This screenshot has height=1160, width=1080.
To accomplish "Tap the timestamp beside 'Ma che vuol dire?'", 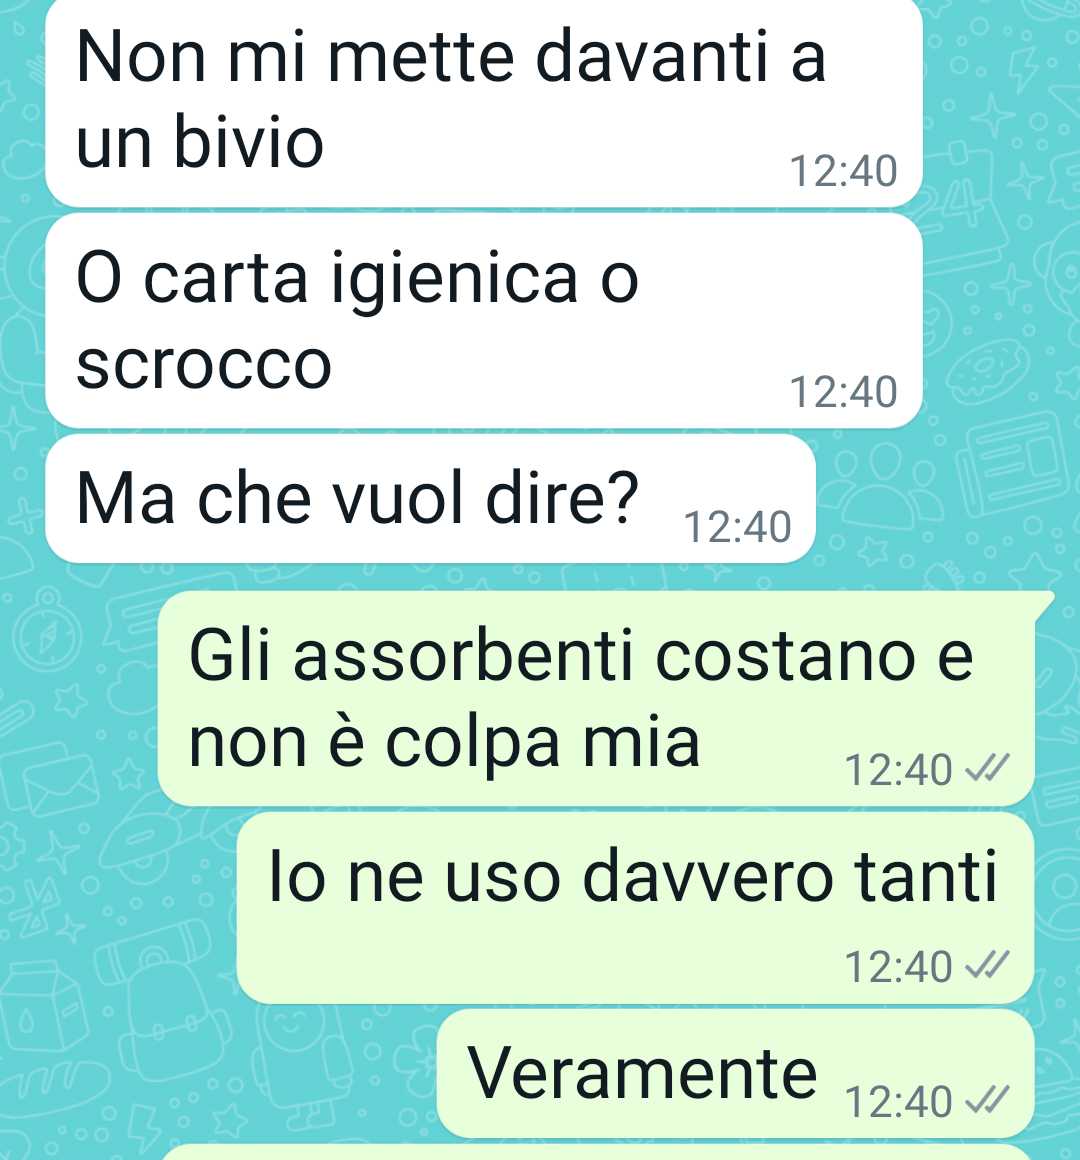I will 738,527.
